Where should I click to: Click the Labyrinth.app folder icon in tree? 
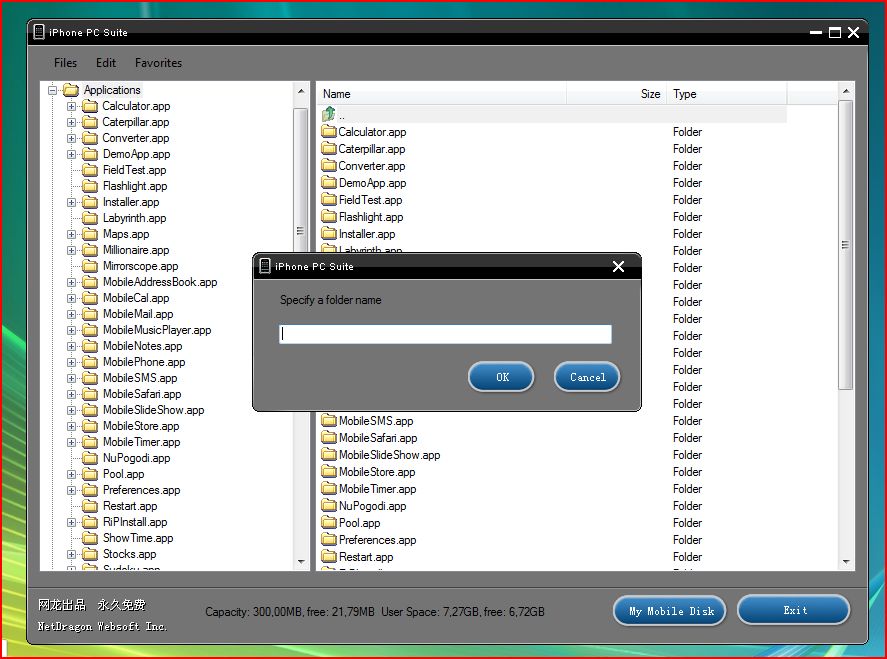pos(90,218)
